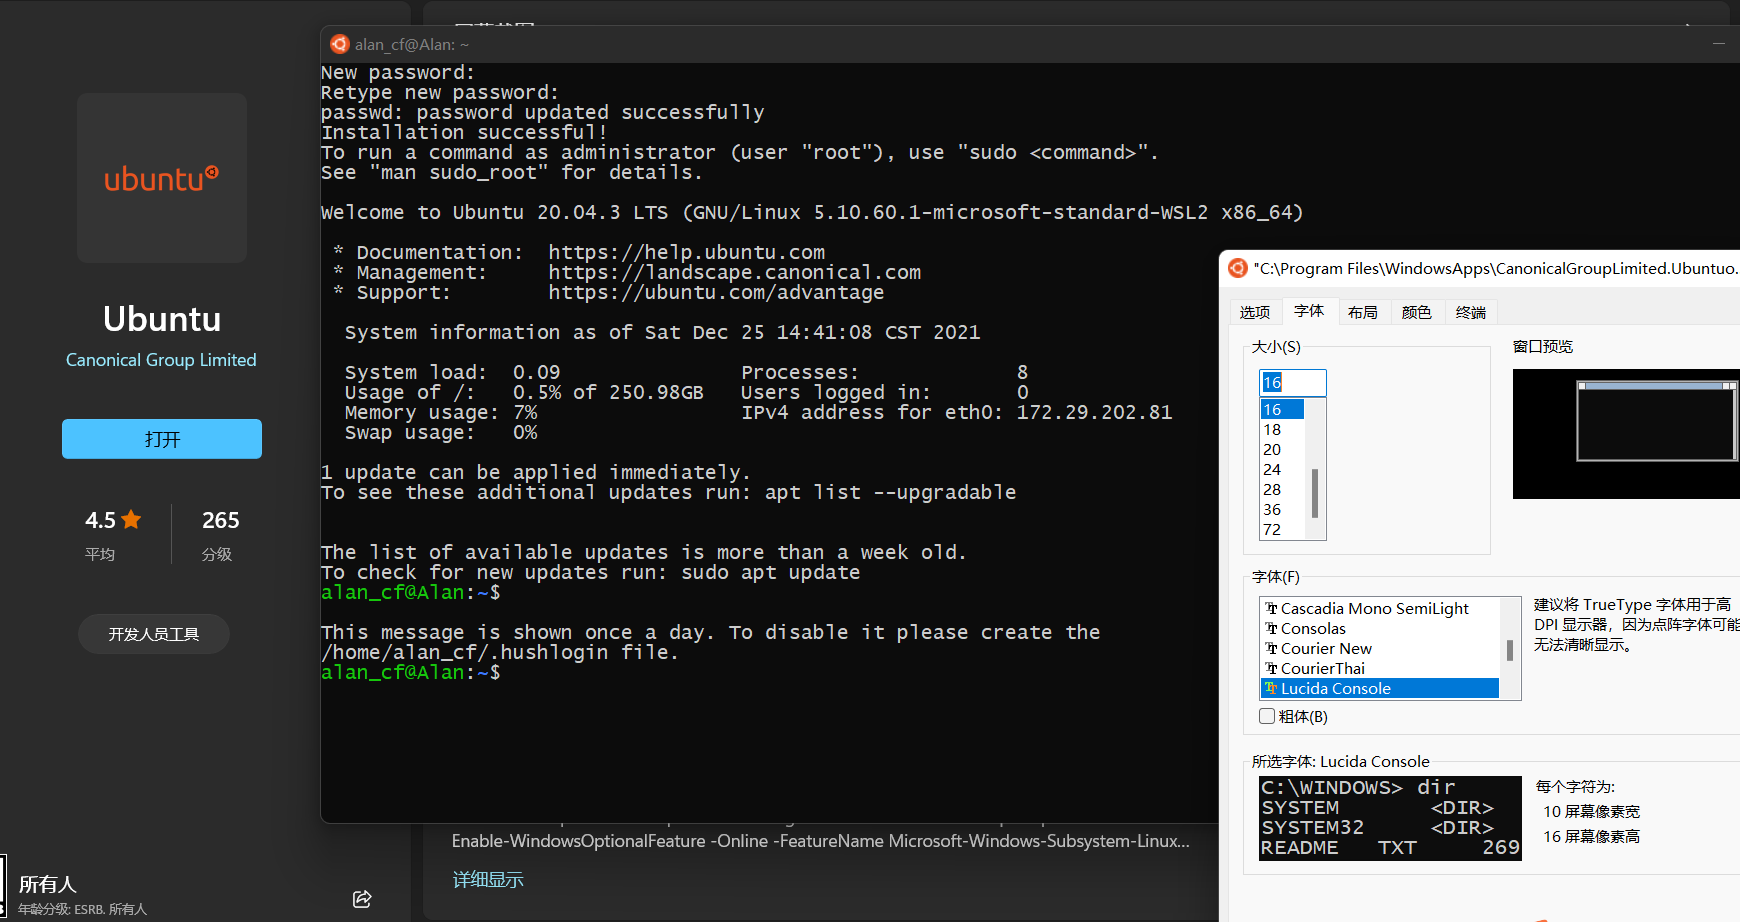
Task: Click TrueType icon beside Lucida Console
Action: pos(1271,688)
